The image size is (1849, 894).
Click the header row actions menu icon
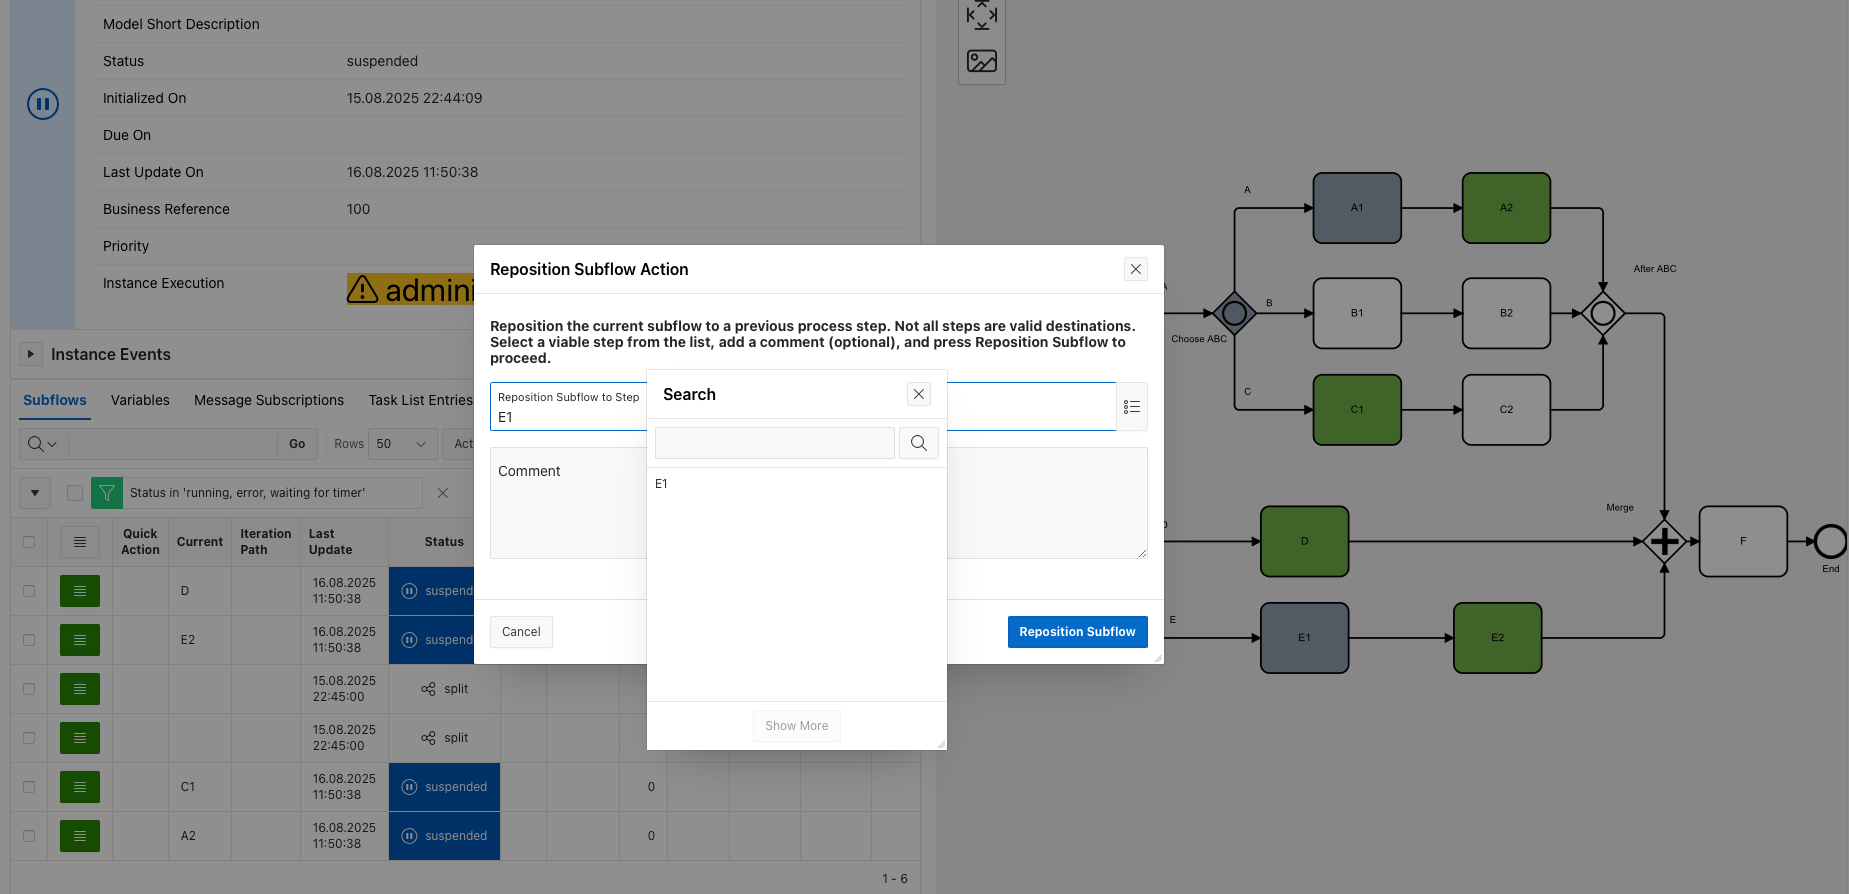coord(80,542)
